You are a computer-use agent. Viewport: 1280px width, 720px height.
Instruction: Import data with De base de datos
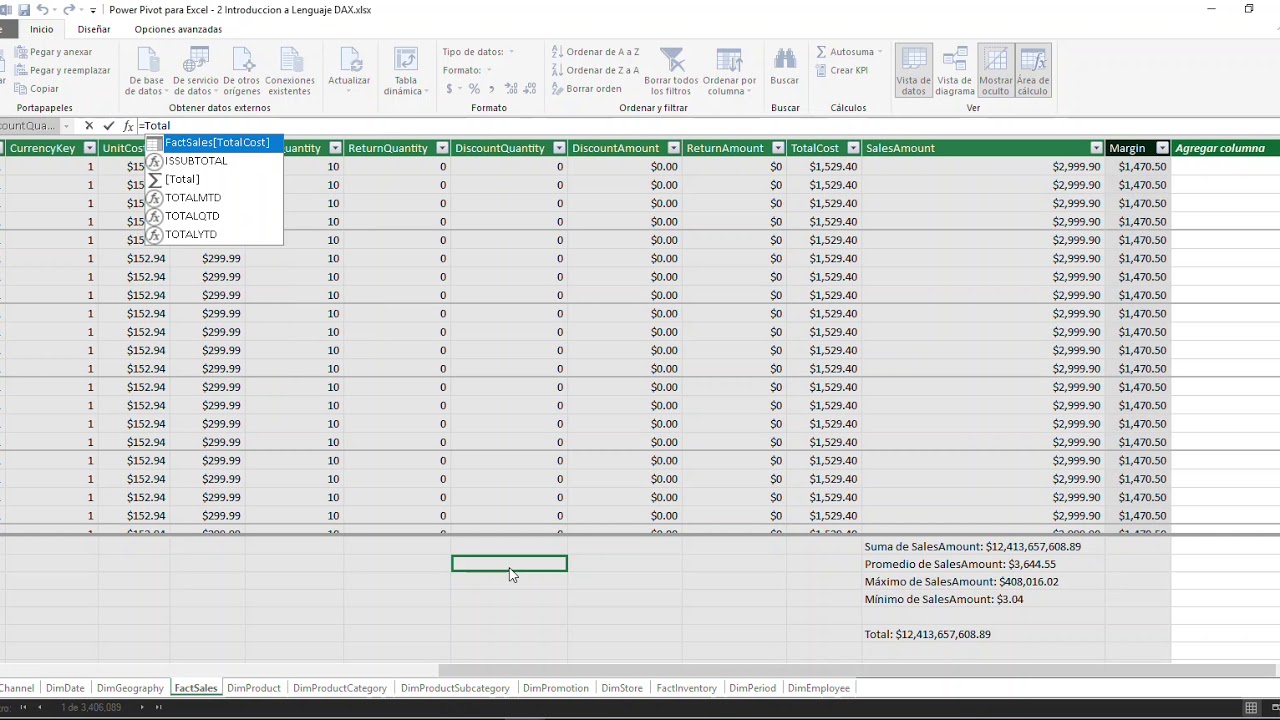(146, 71)
